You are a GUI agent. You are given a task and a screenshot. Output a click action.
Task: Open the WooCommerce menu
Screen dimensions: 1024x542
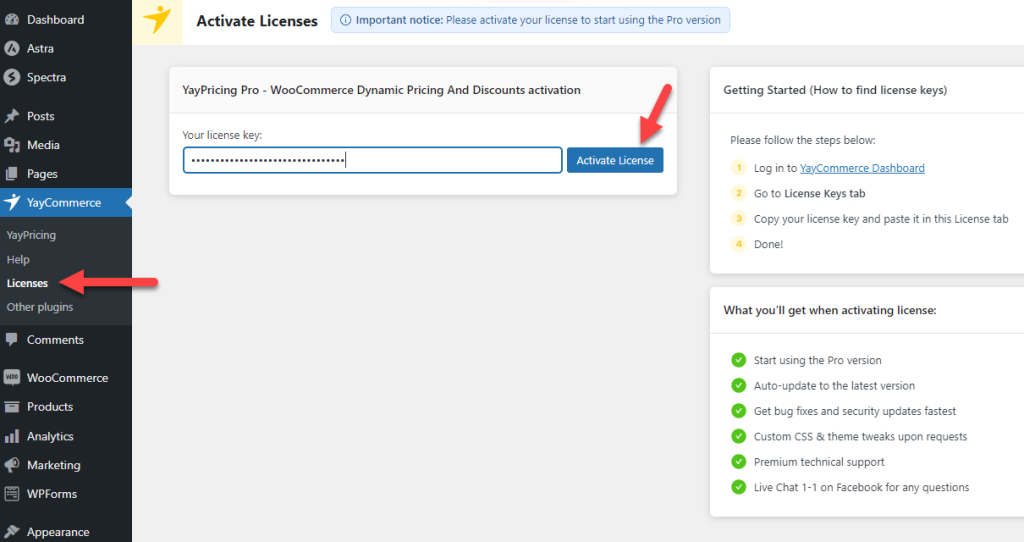(x=68, y=377)
